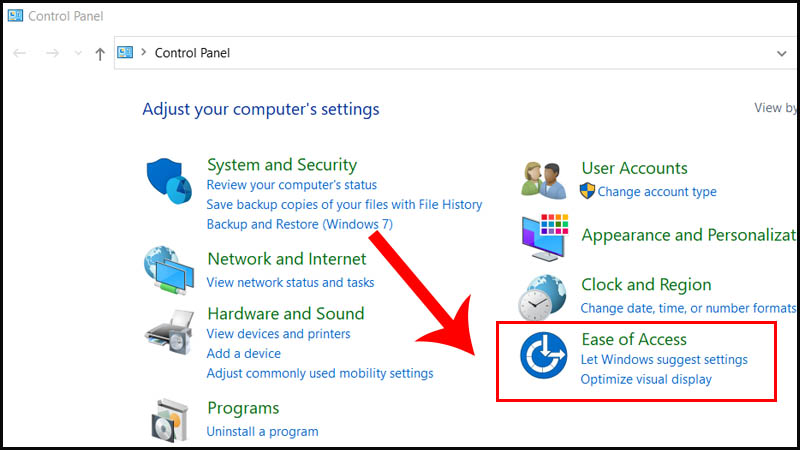Image resolution: width=800 pixels, height=450 pixels.
Task: Open the Ease of Access circular icon
Action: pos(544,357)
